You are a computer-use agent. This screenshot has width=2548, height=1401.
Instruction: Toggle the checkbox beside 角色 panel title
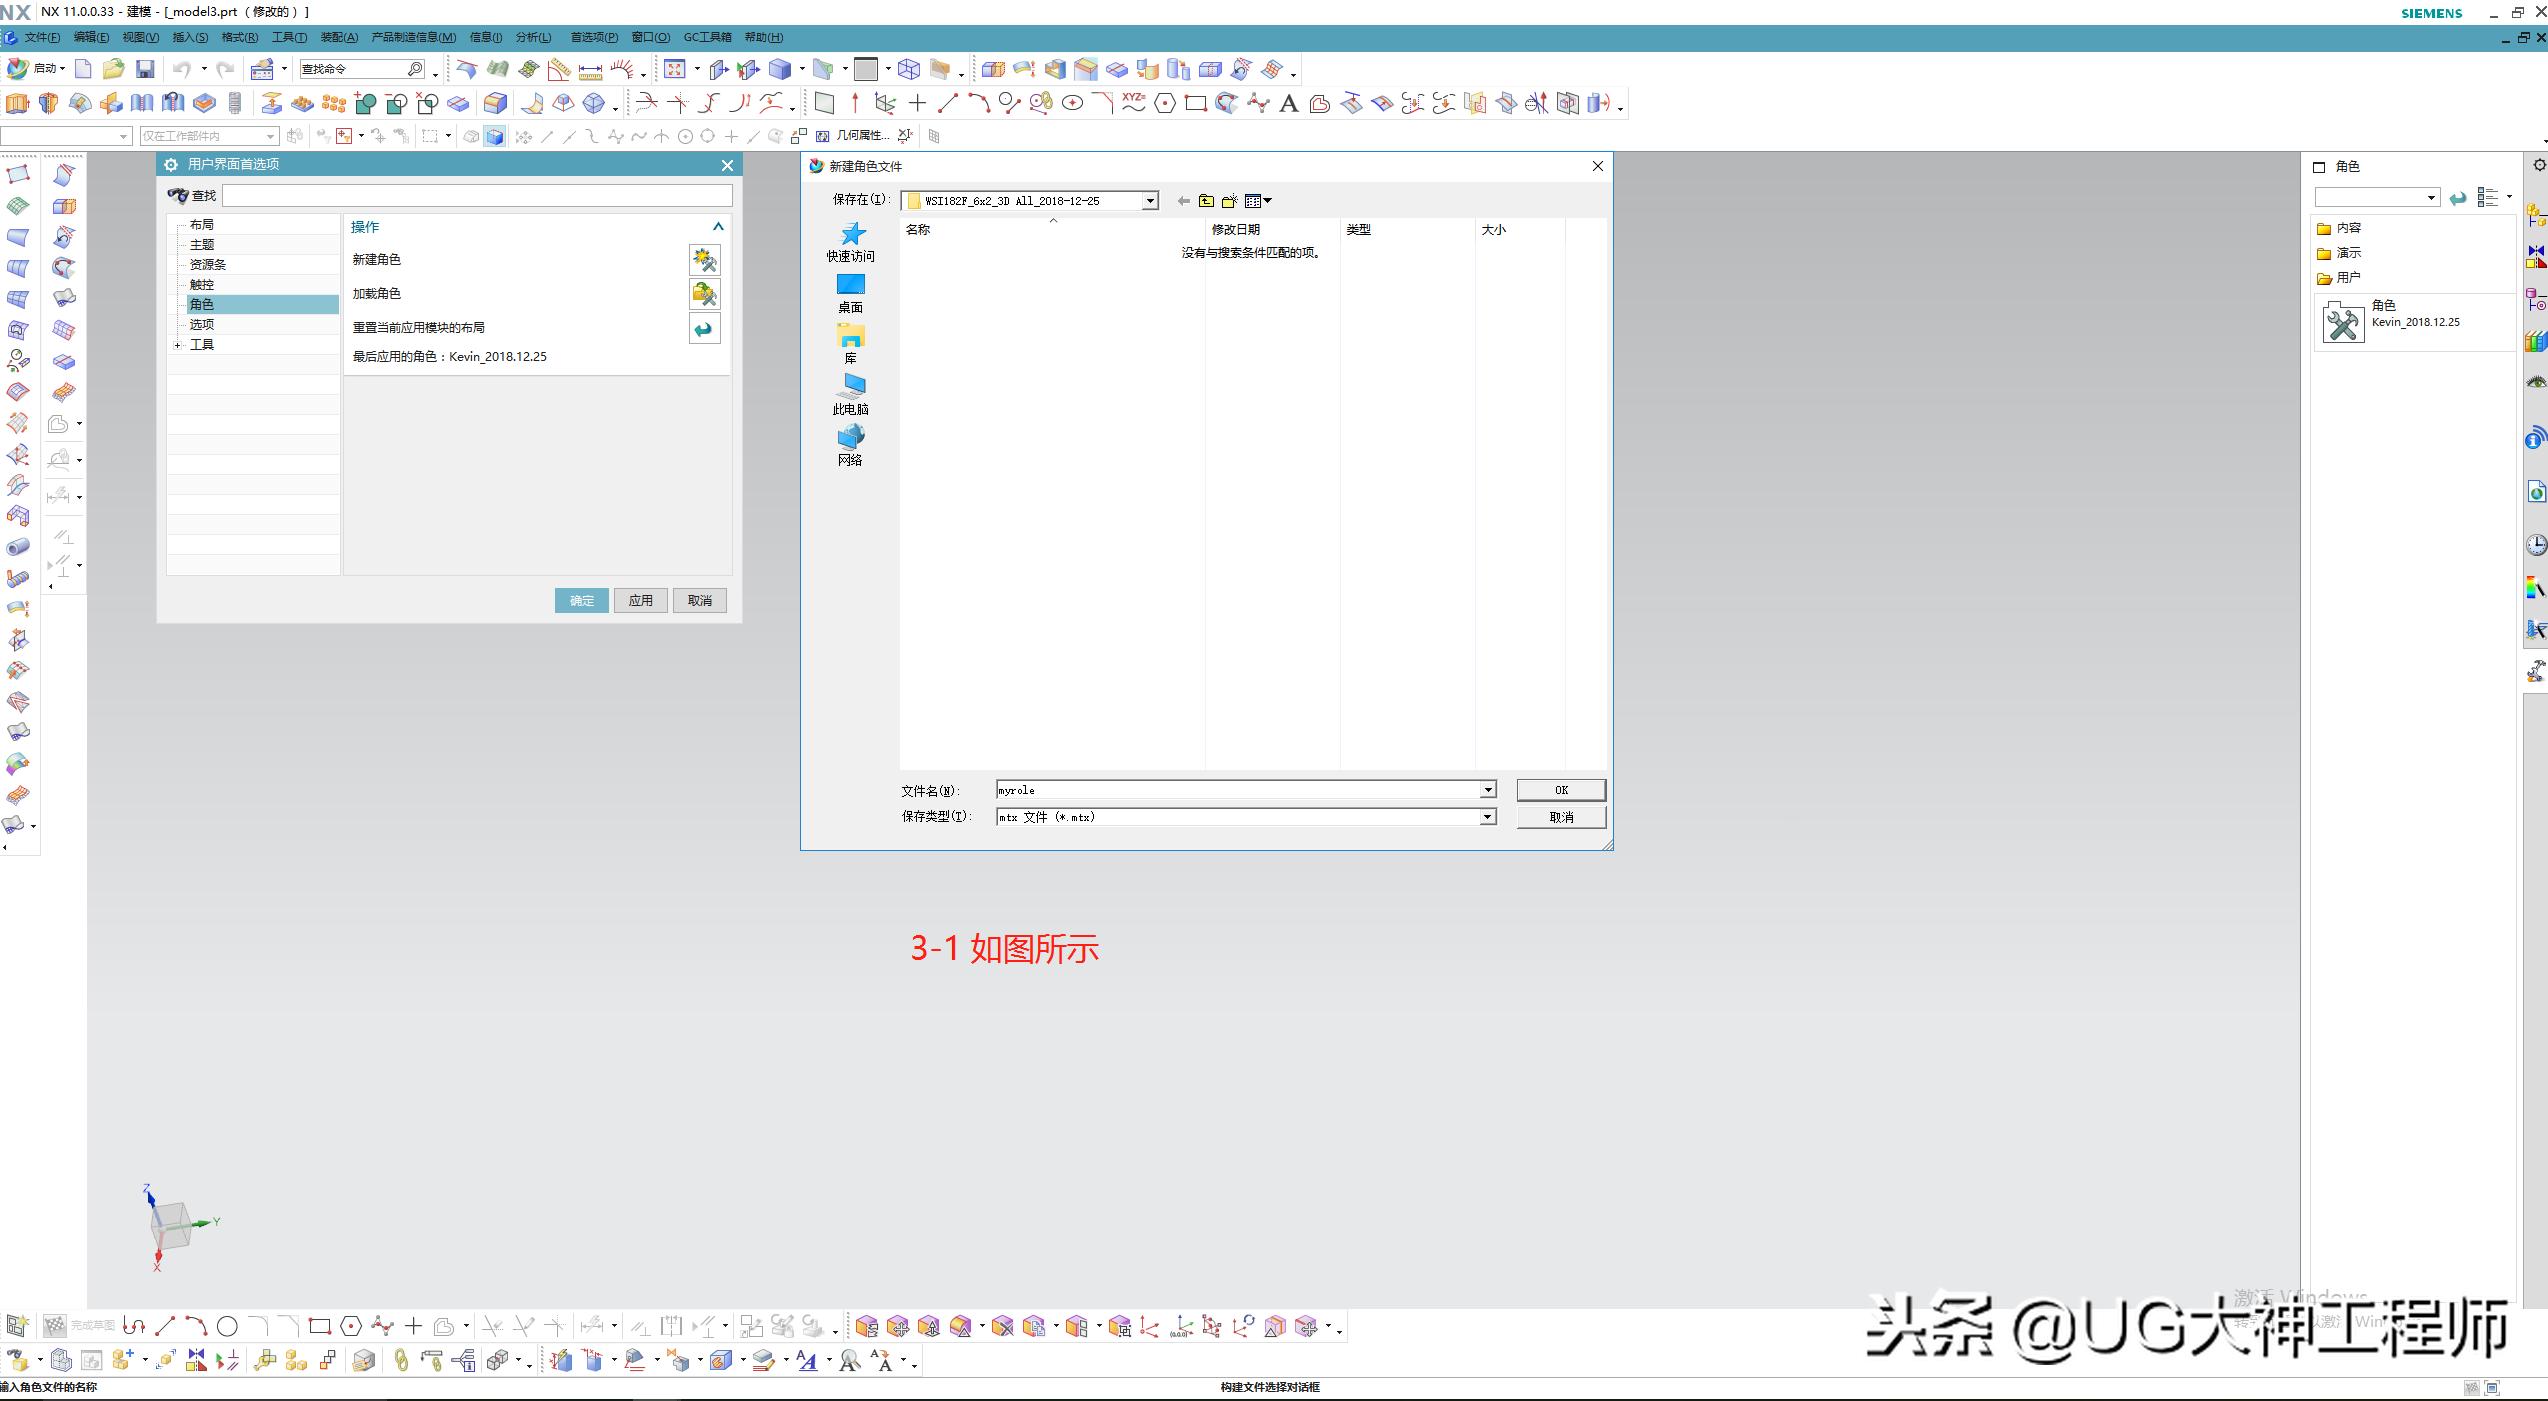coord(2318,166)
